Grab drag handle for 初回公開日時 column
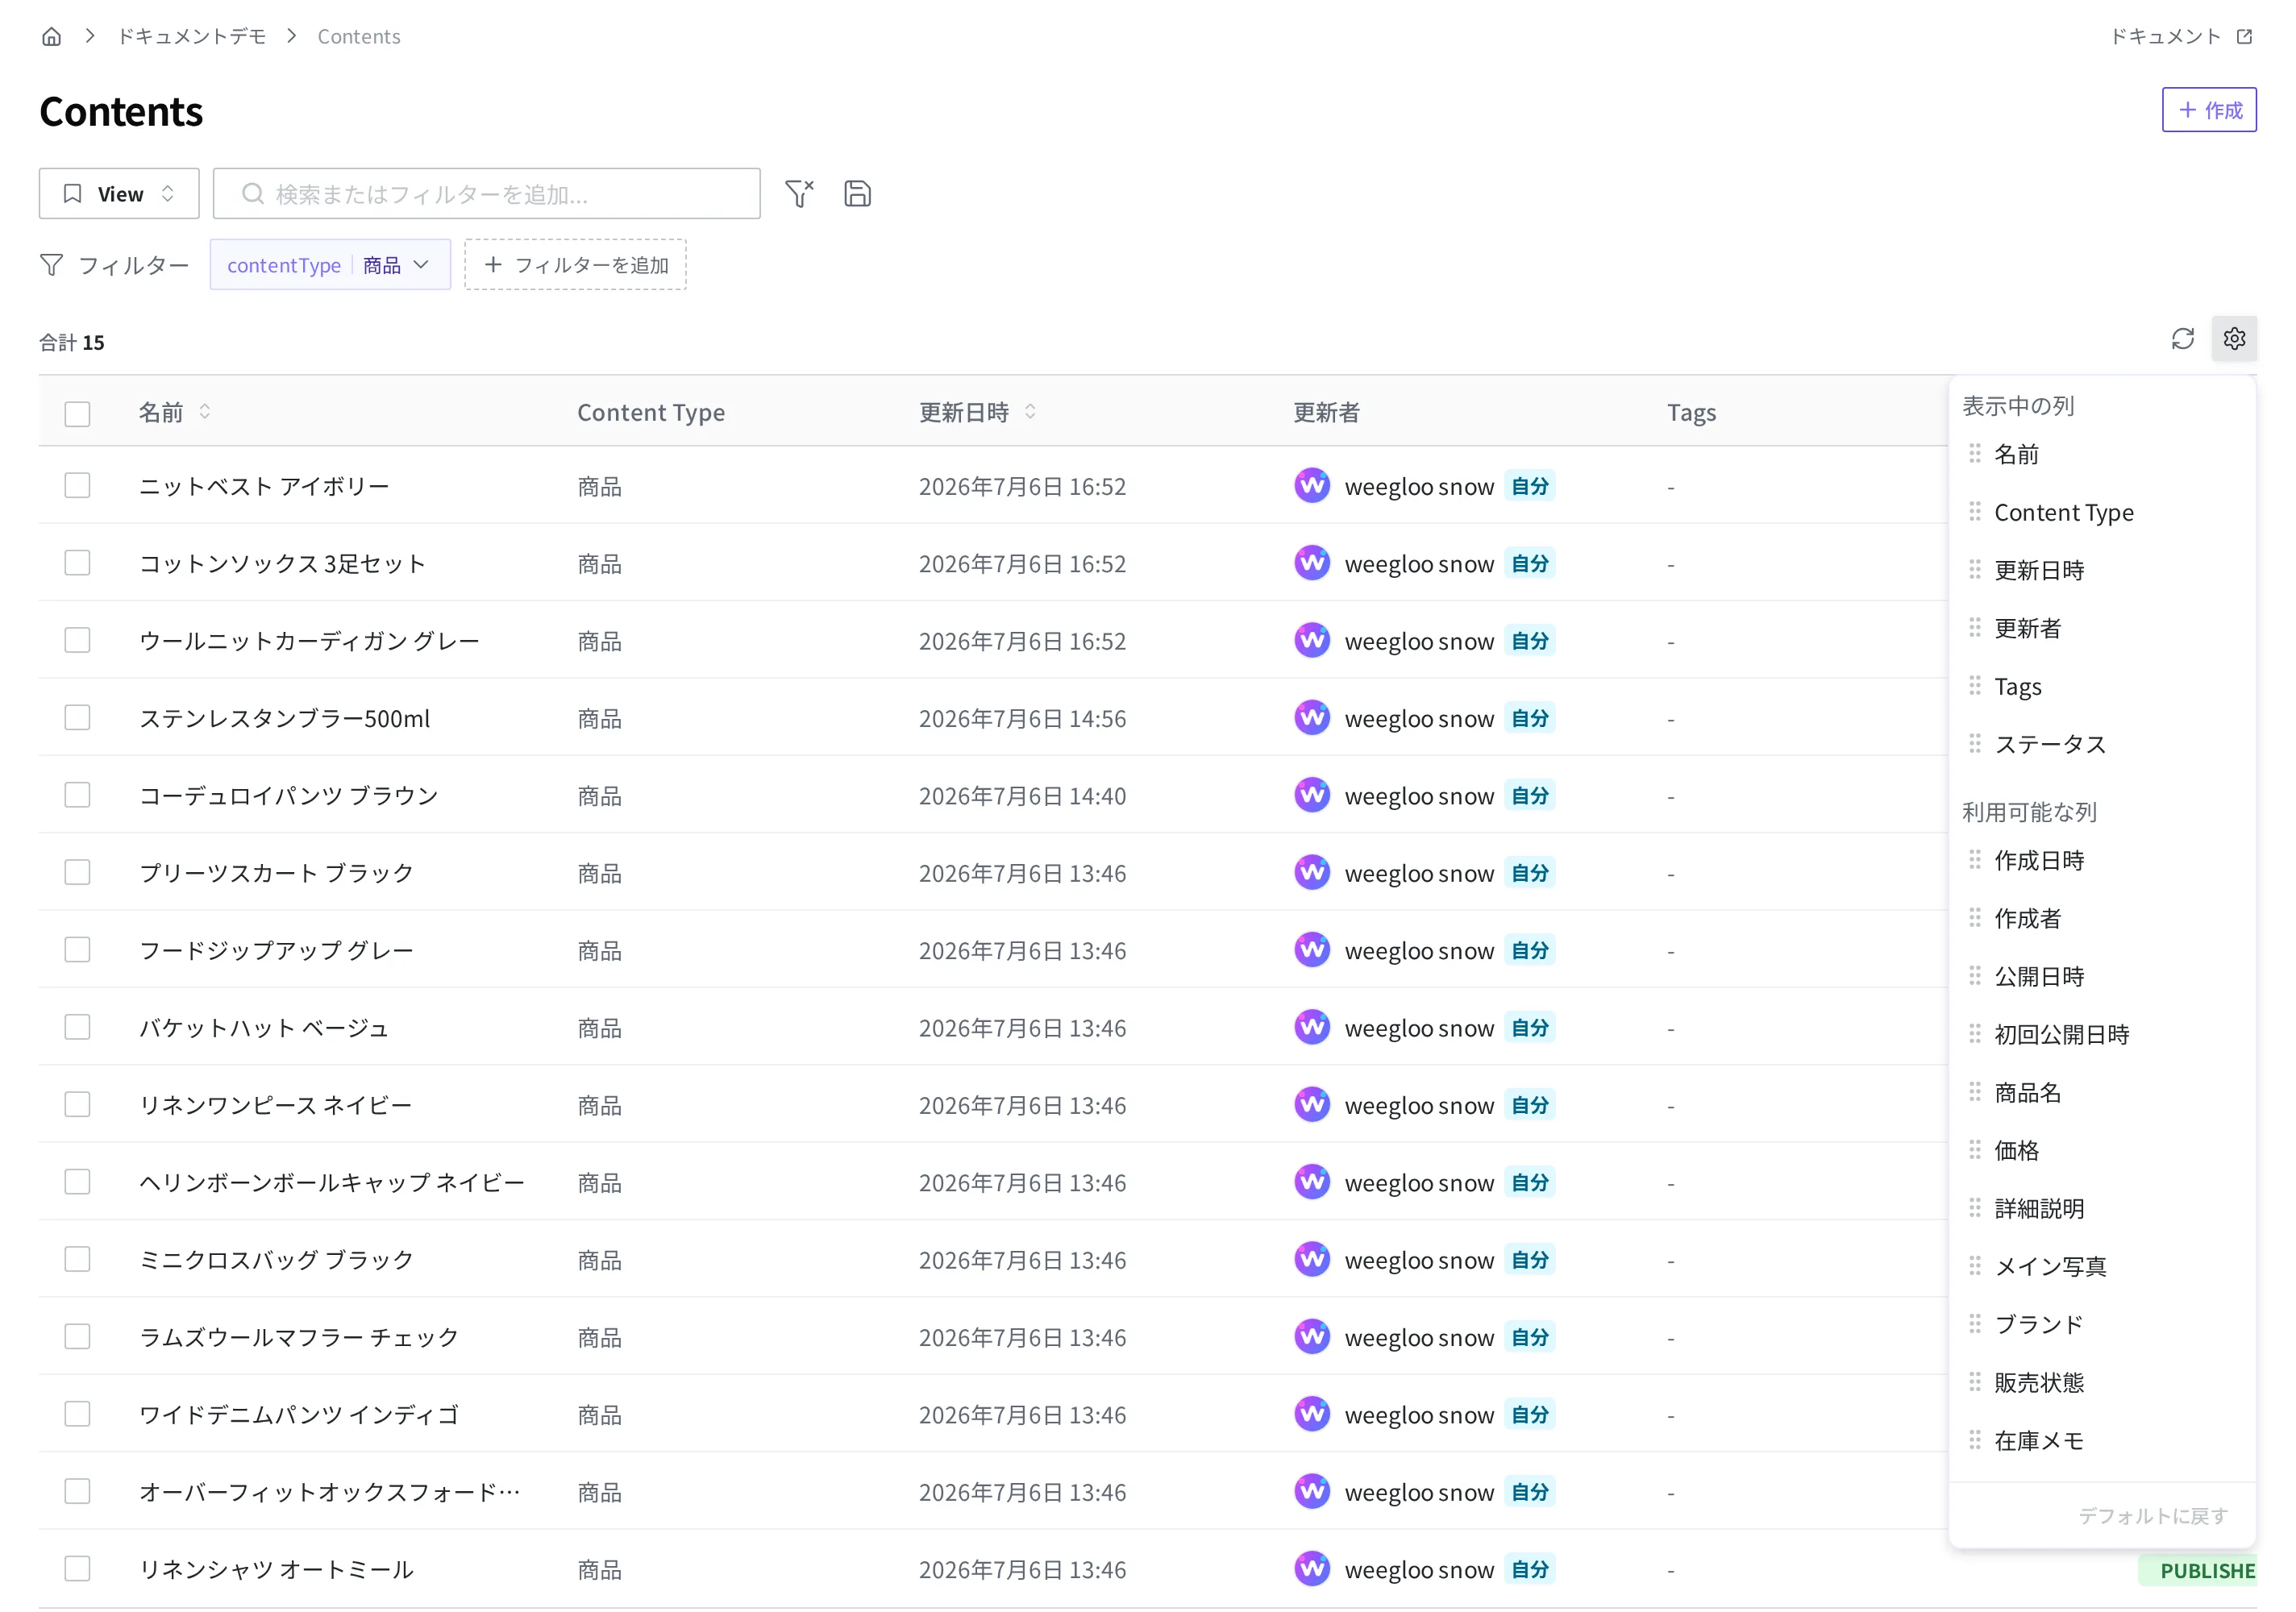2296x1612 pixels. coord(1974,1034)
